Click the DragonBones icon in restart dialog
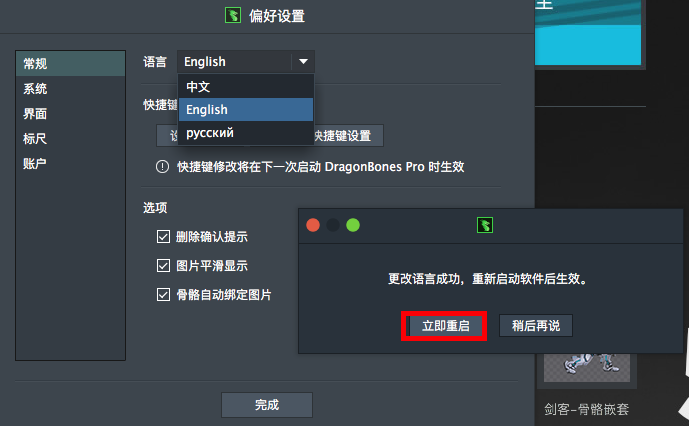 (485, 225)
